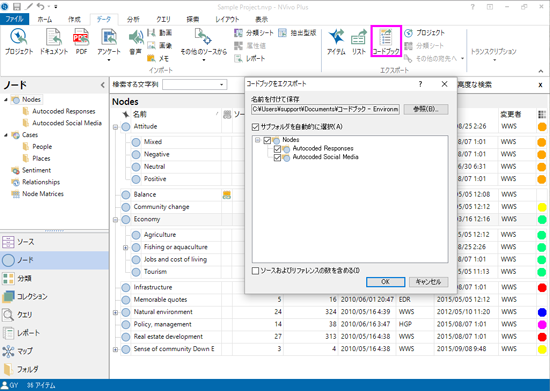This screenshot has width=550, height=391.
Task: Click the dialog help question mark
Action: (x=420, y=84)
